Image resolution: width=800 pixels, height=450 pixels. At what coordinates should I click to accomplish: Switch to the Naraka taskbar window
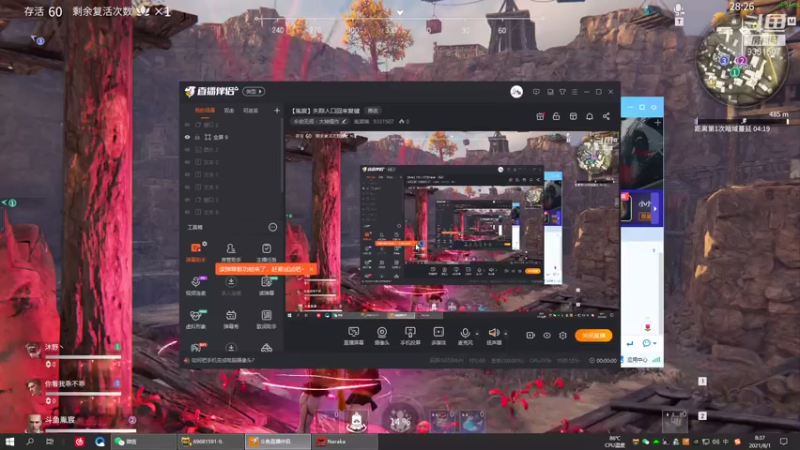coord(345,441)
